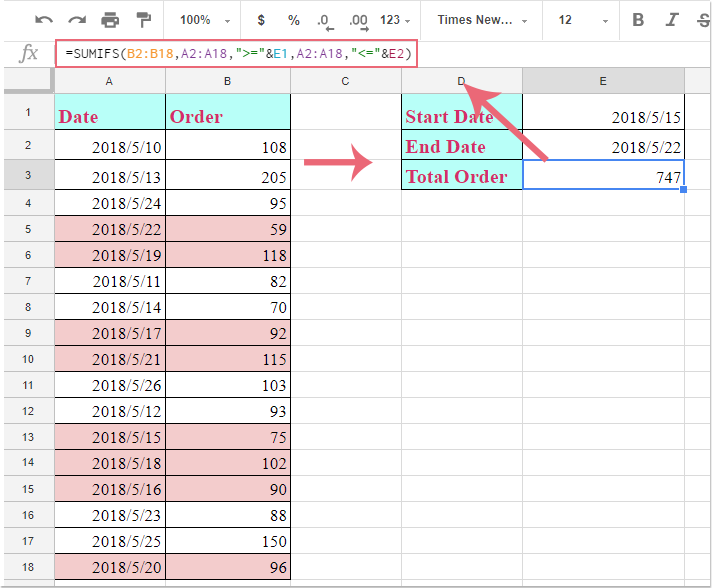Decrease decimal places icon
The height and width of the screenshot is (588, 712).
(324, 20)
